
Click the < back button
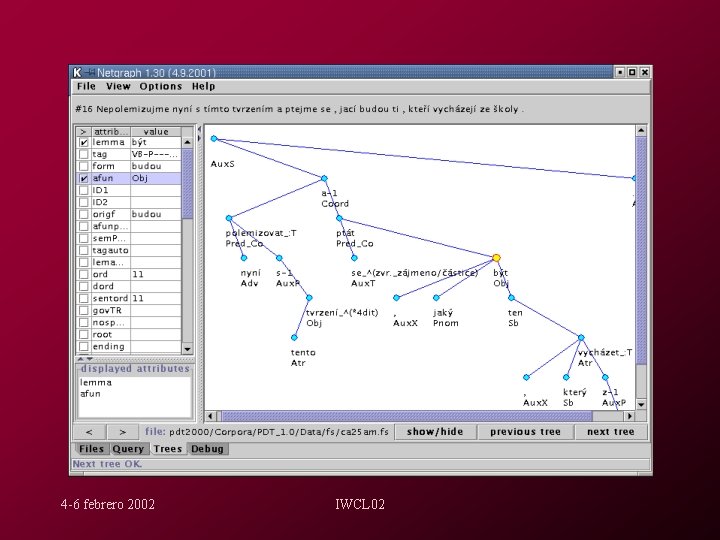pyautogui.click(x=89, y=432)
